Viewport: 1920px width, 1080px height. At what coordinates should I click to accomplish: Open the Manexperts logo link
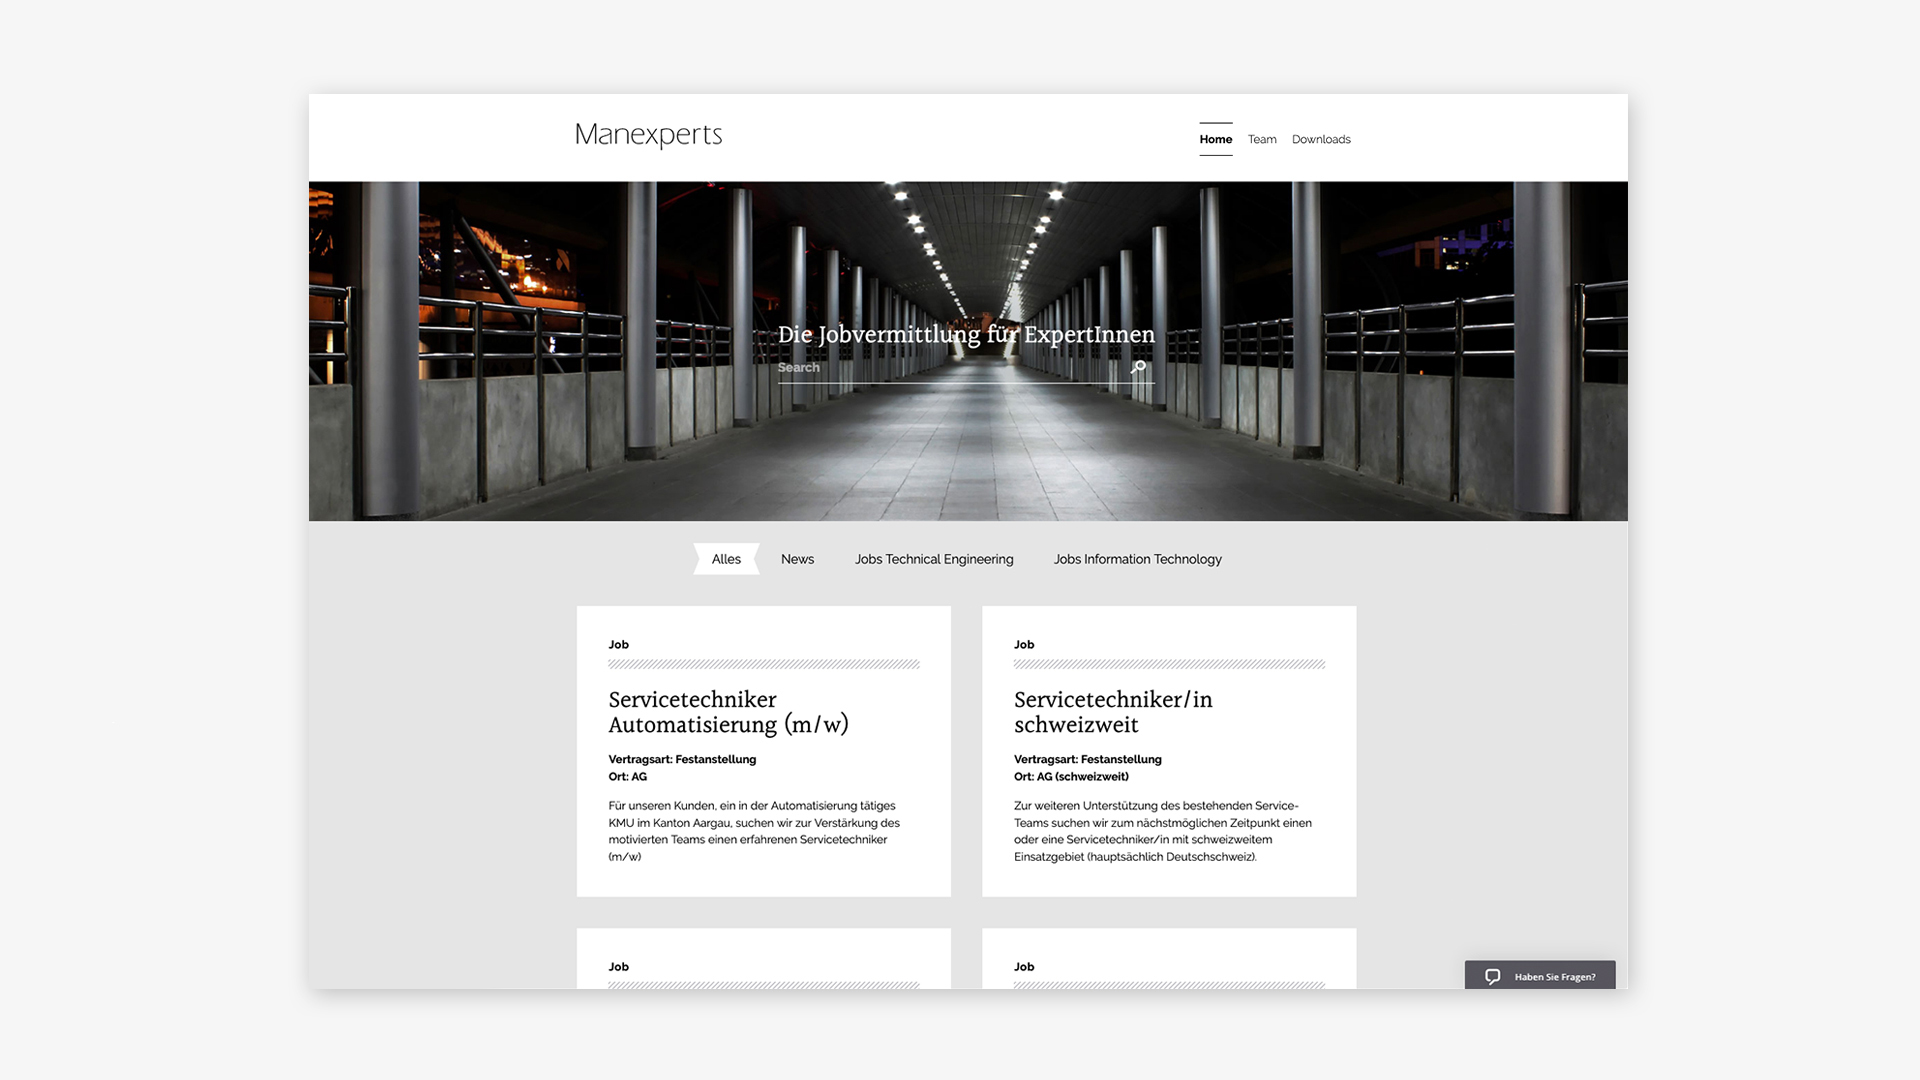pos(648,135)
